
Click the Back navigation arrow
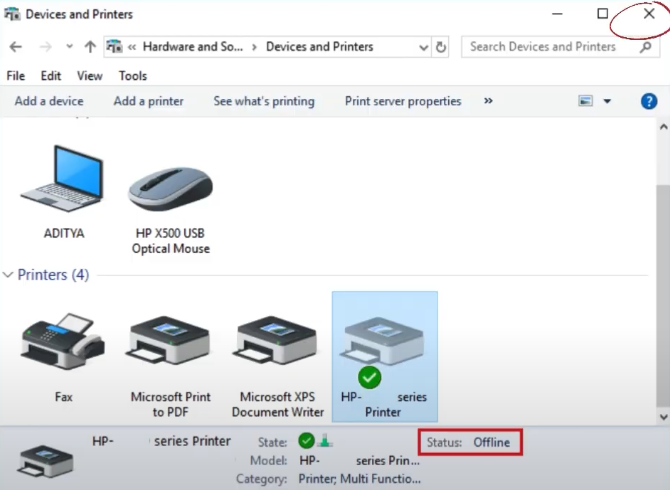16,47
